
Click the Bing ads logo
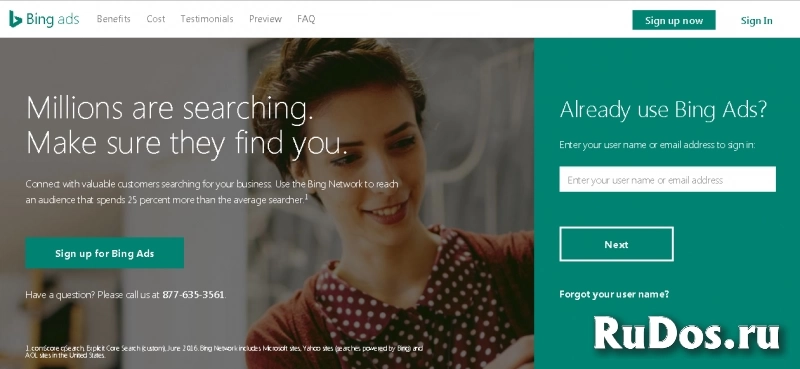(x=44, y=19)
